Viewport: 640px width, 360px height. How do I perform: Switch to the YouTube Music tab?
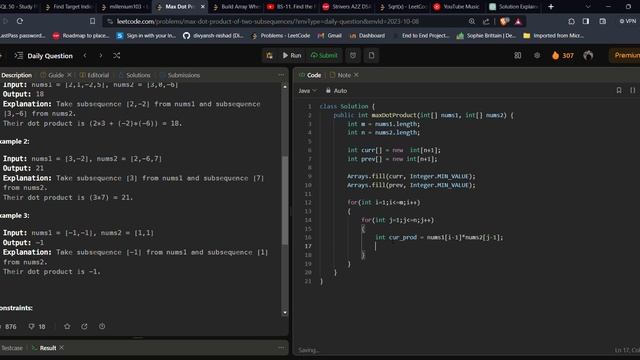pyautogui.click(x=456, y=7)
